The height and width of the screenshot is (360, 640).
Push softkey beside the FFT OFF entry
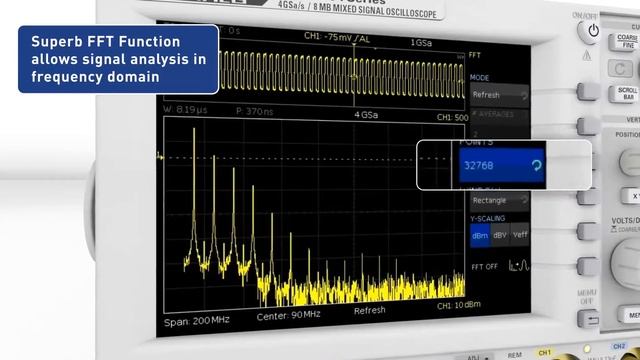pos(588,266)
